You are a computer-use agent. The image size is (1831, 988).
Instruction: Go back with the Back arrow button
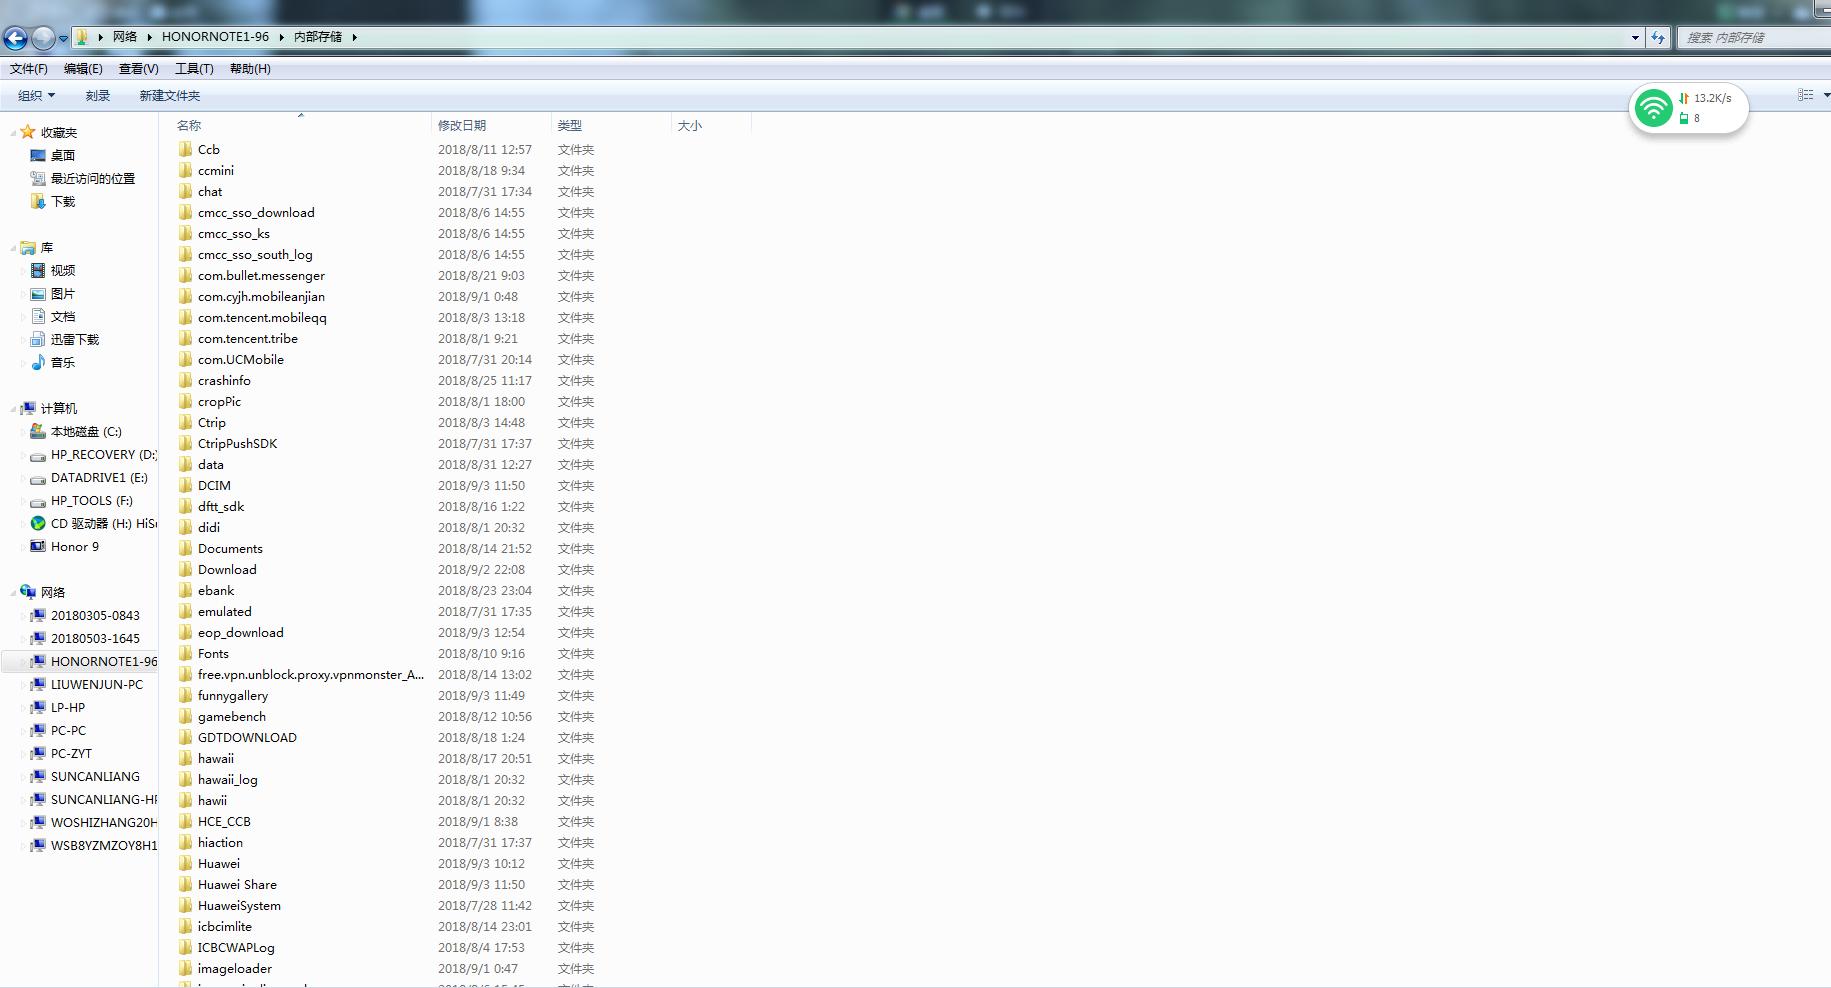[15, 38]
